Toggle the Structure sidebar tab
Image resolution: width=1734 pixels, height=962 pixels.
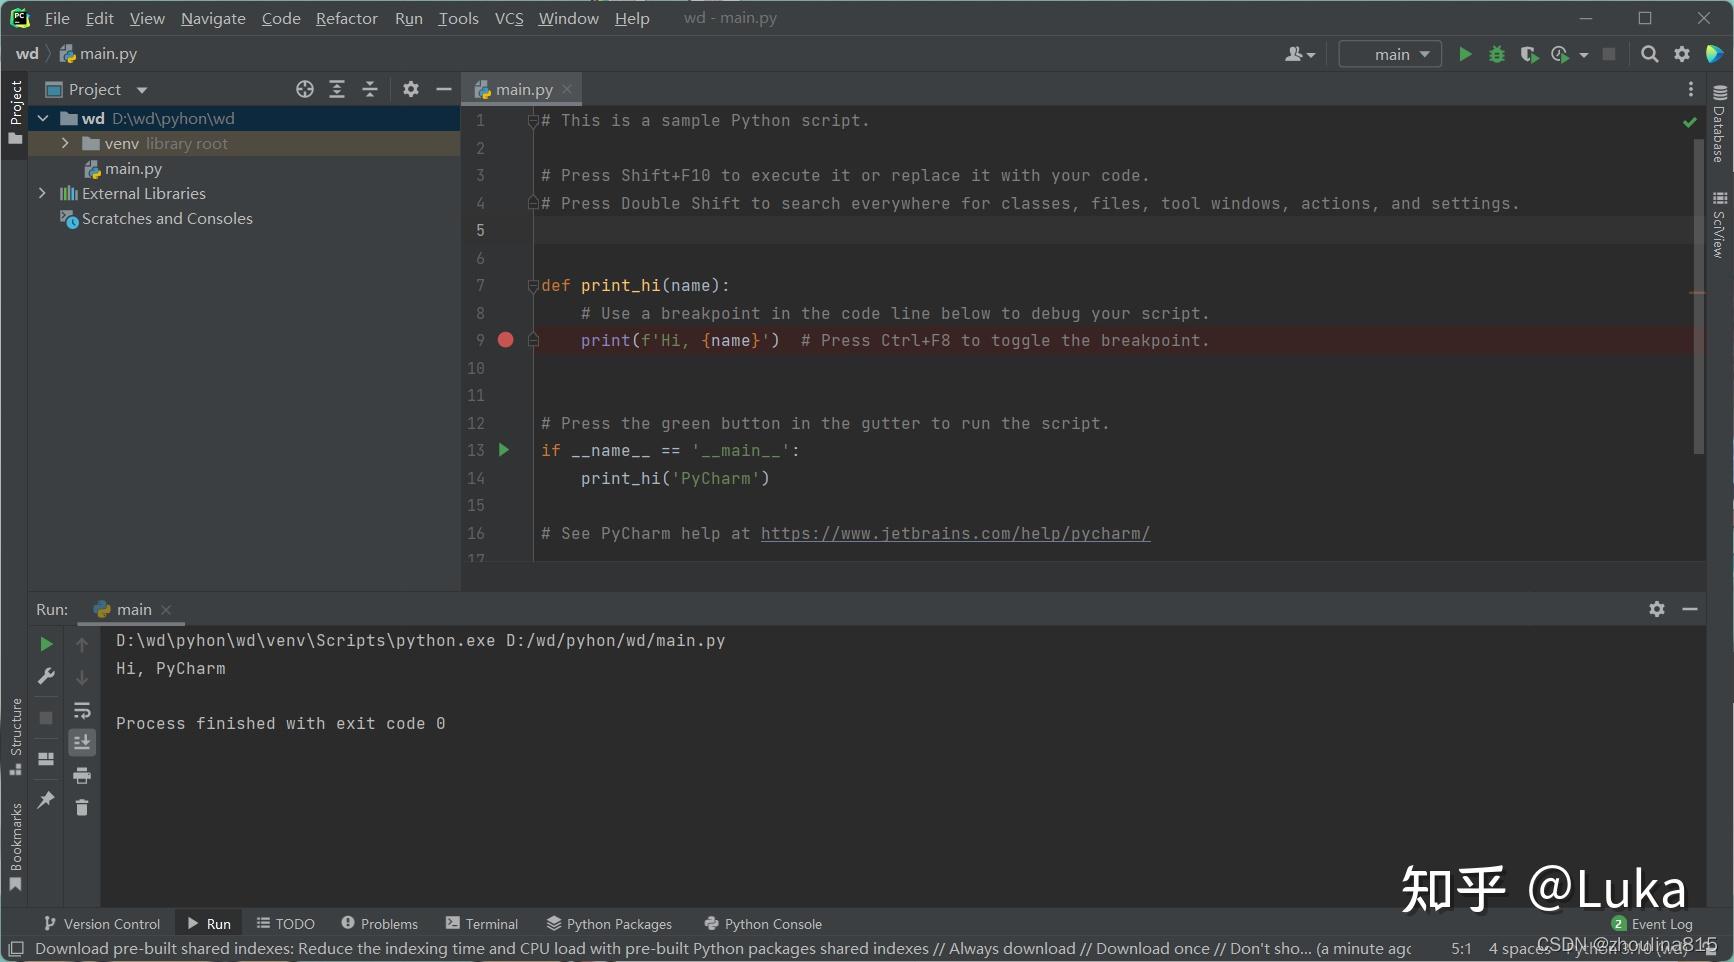click(x=15, y=737)
